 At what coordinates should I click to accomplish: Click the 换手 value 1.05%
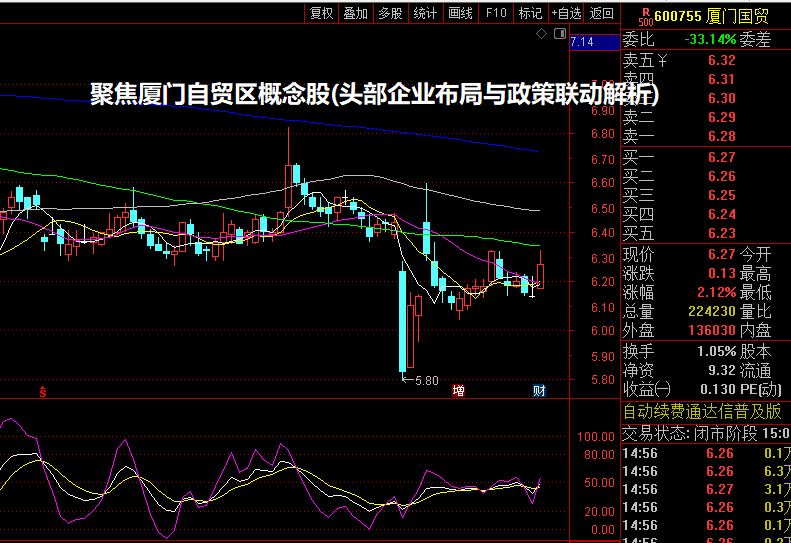pyautogui.click(x=717, y=351)
